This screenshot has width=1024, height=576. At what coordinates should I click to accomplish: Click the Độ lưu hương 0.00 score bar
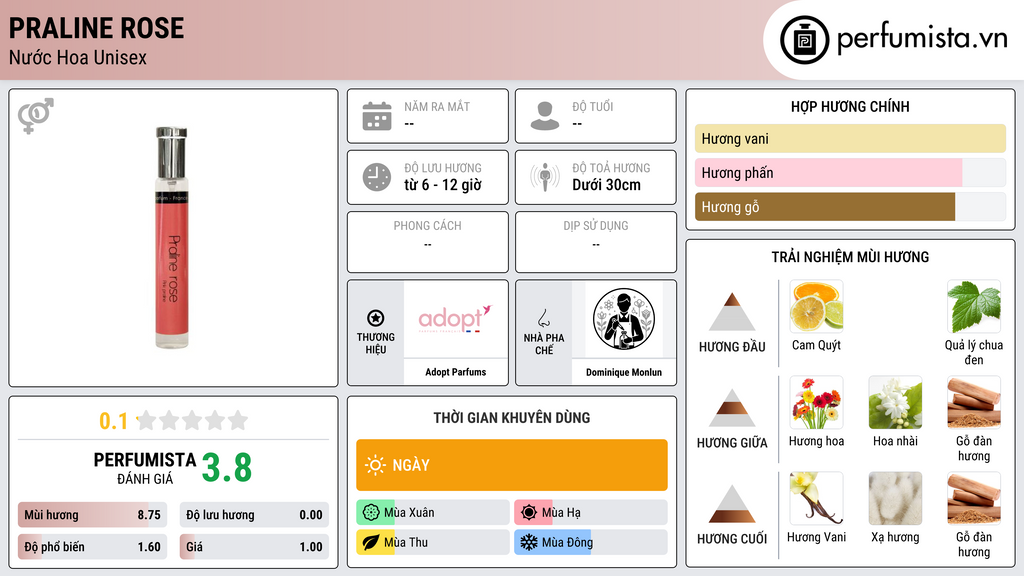[254, 515]
